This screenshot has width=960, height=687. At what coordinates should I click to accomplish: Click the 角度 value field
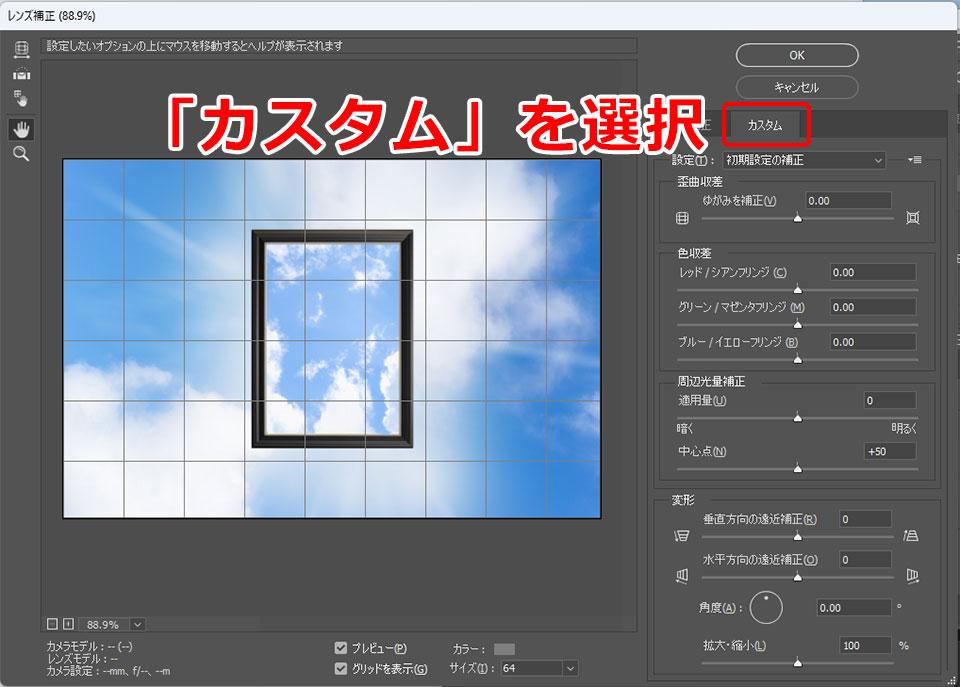(x=854, y=608)
